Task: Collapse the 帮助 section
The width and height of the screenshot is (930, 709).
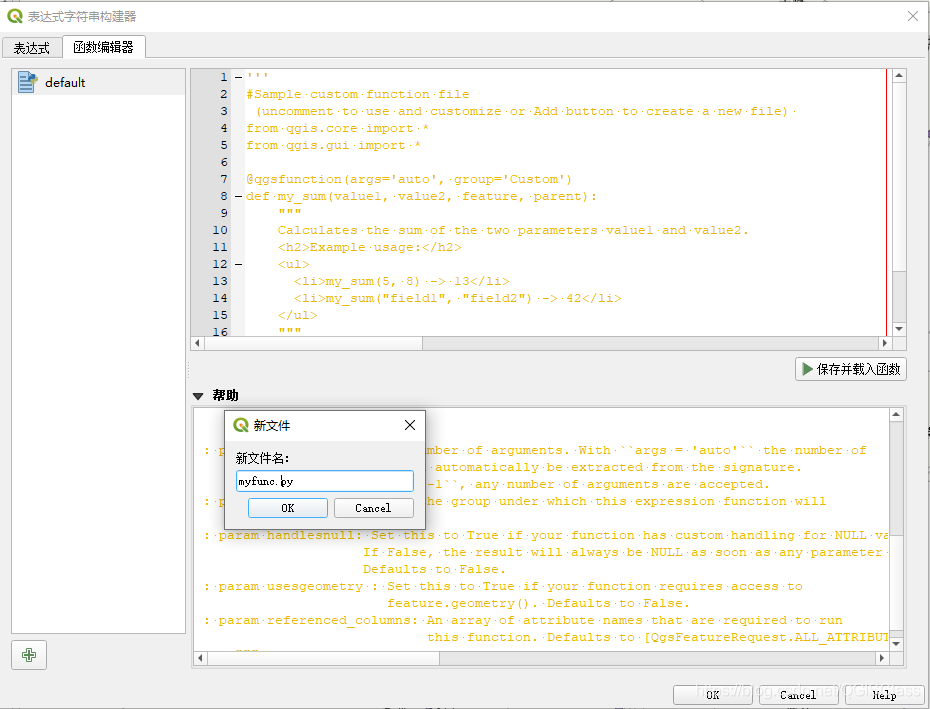Action: (198, 396)
